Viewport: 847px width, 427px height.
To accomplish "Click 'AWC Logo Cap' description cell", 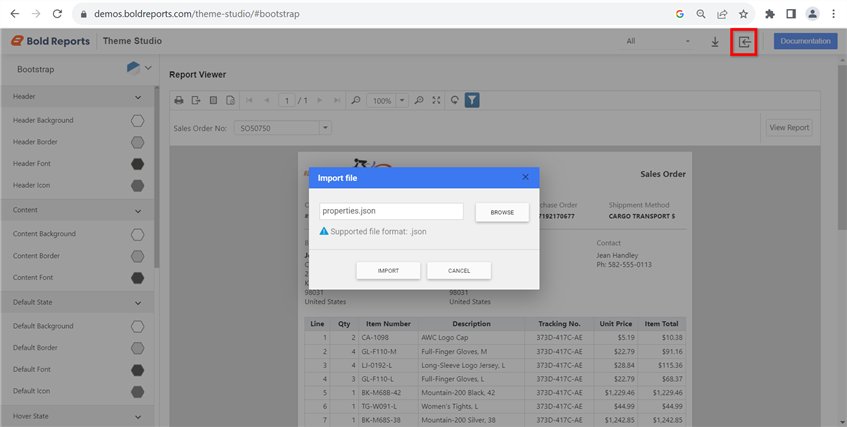I will pos(472,338).
